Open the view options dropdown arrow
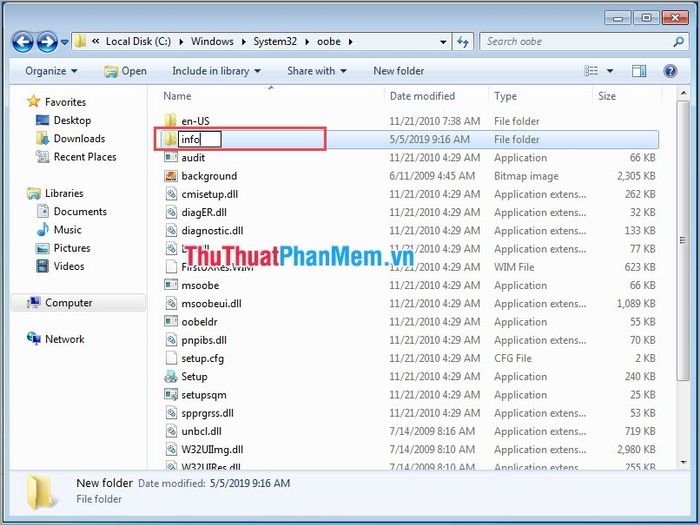This screenshot has width=700, height=525. coord(610,71)
